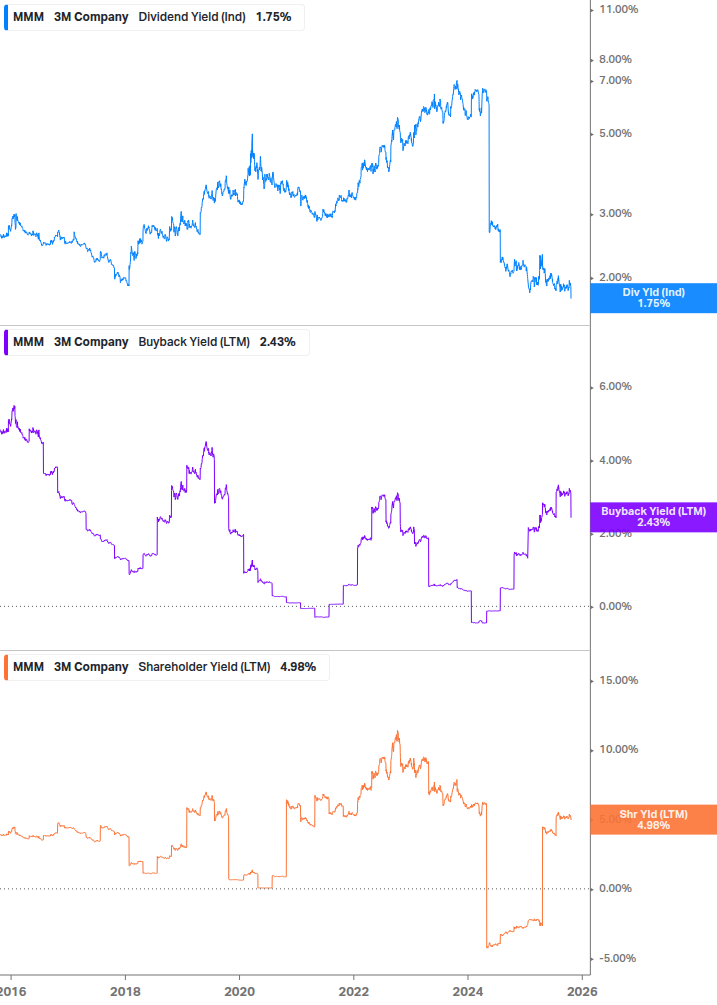Click the purple Buyback Yield color marker

7,342
